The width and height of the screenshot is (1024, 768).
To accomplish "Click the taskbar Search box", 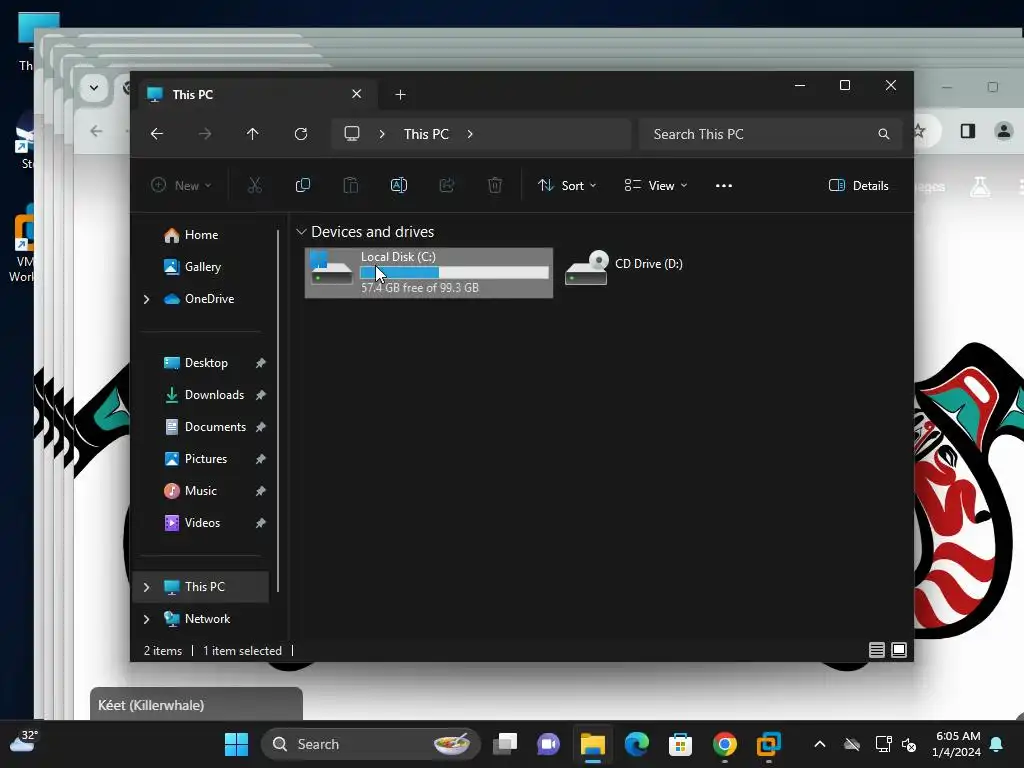I will (x=371, y=744).
